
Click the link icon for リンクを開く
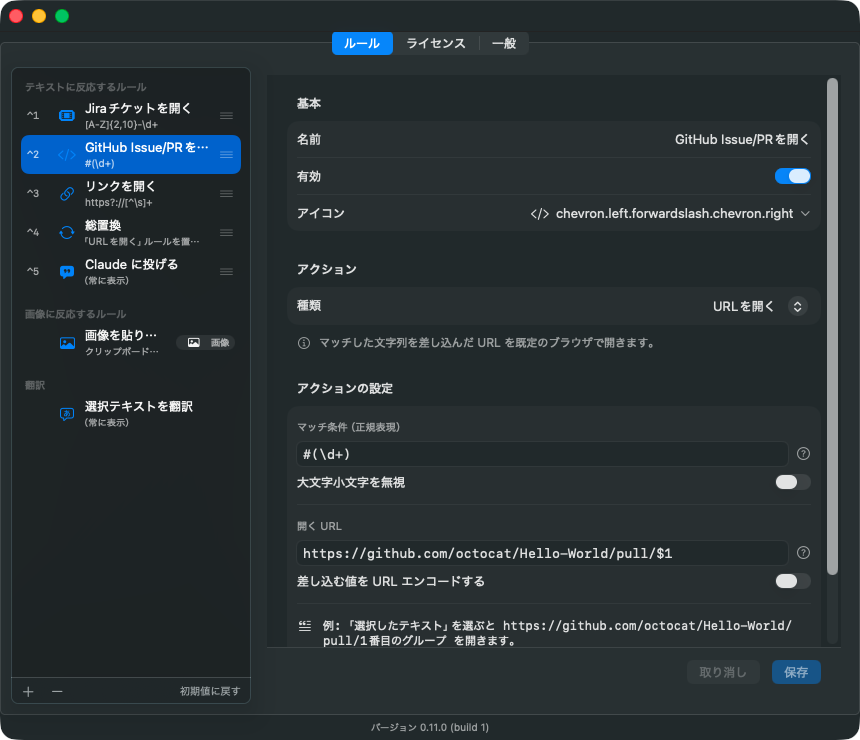click(67, 194)
